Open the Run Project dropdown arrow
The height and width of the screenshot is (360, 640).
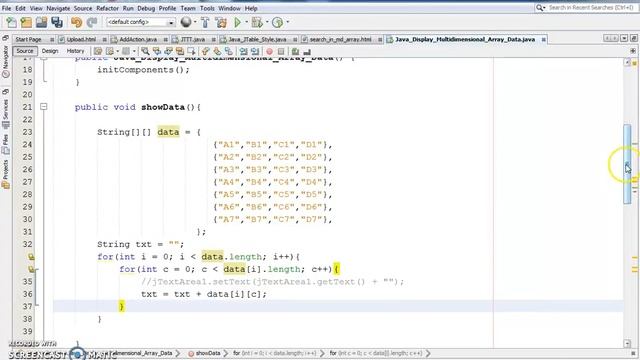tap(246, 22)
